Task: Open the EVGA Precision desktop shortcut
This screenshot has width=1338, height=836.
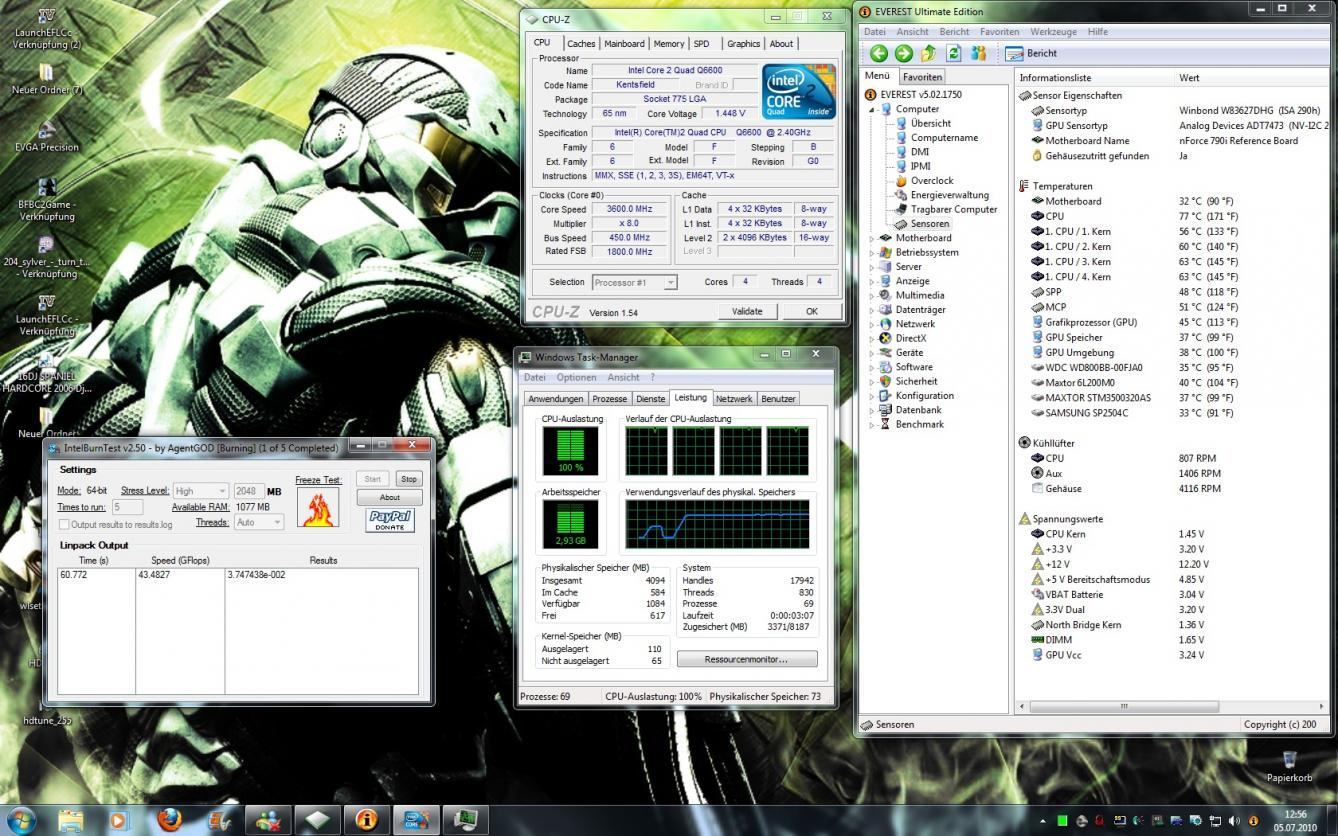Action: pyautogui.click(x=46, y=137)
